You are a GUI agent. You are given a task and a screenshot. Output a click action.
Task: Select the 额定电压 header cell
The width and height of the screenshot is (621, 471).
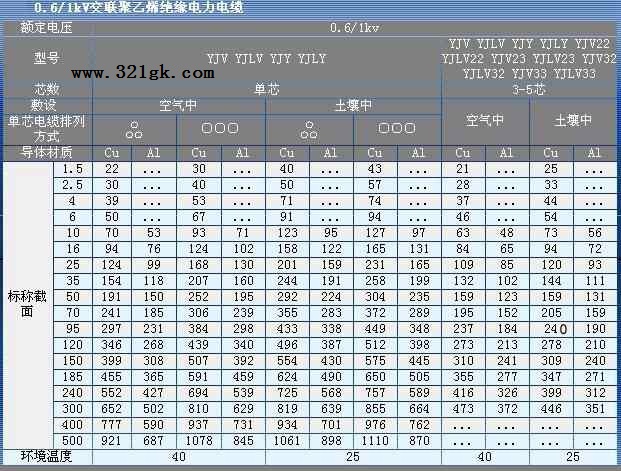coord(46,28)
